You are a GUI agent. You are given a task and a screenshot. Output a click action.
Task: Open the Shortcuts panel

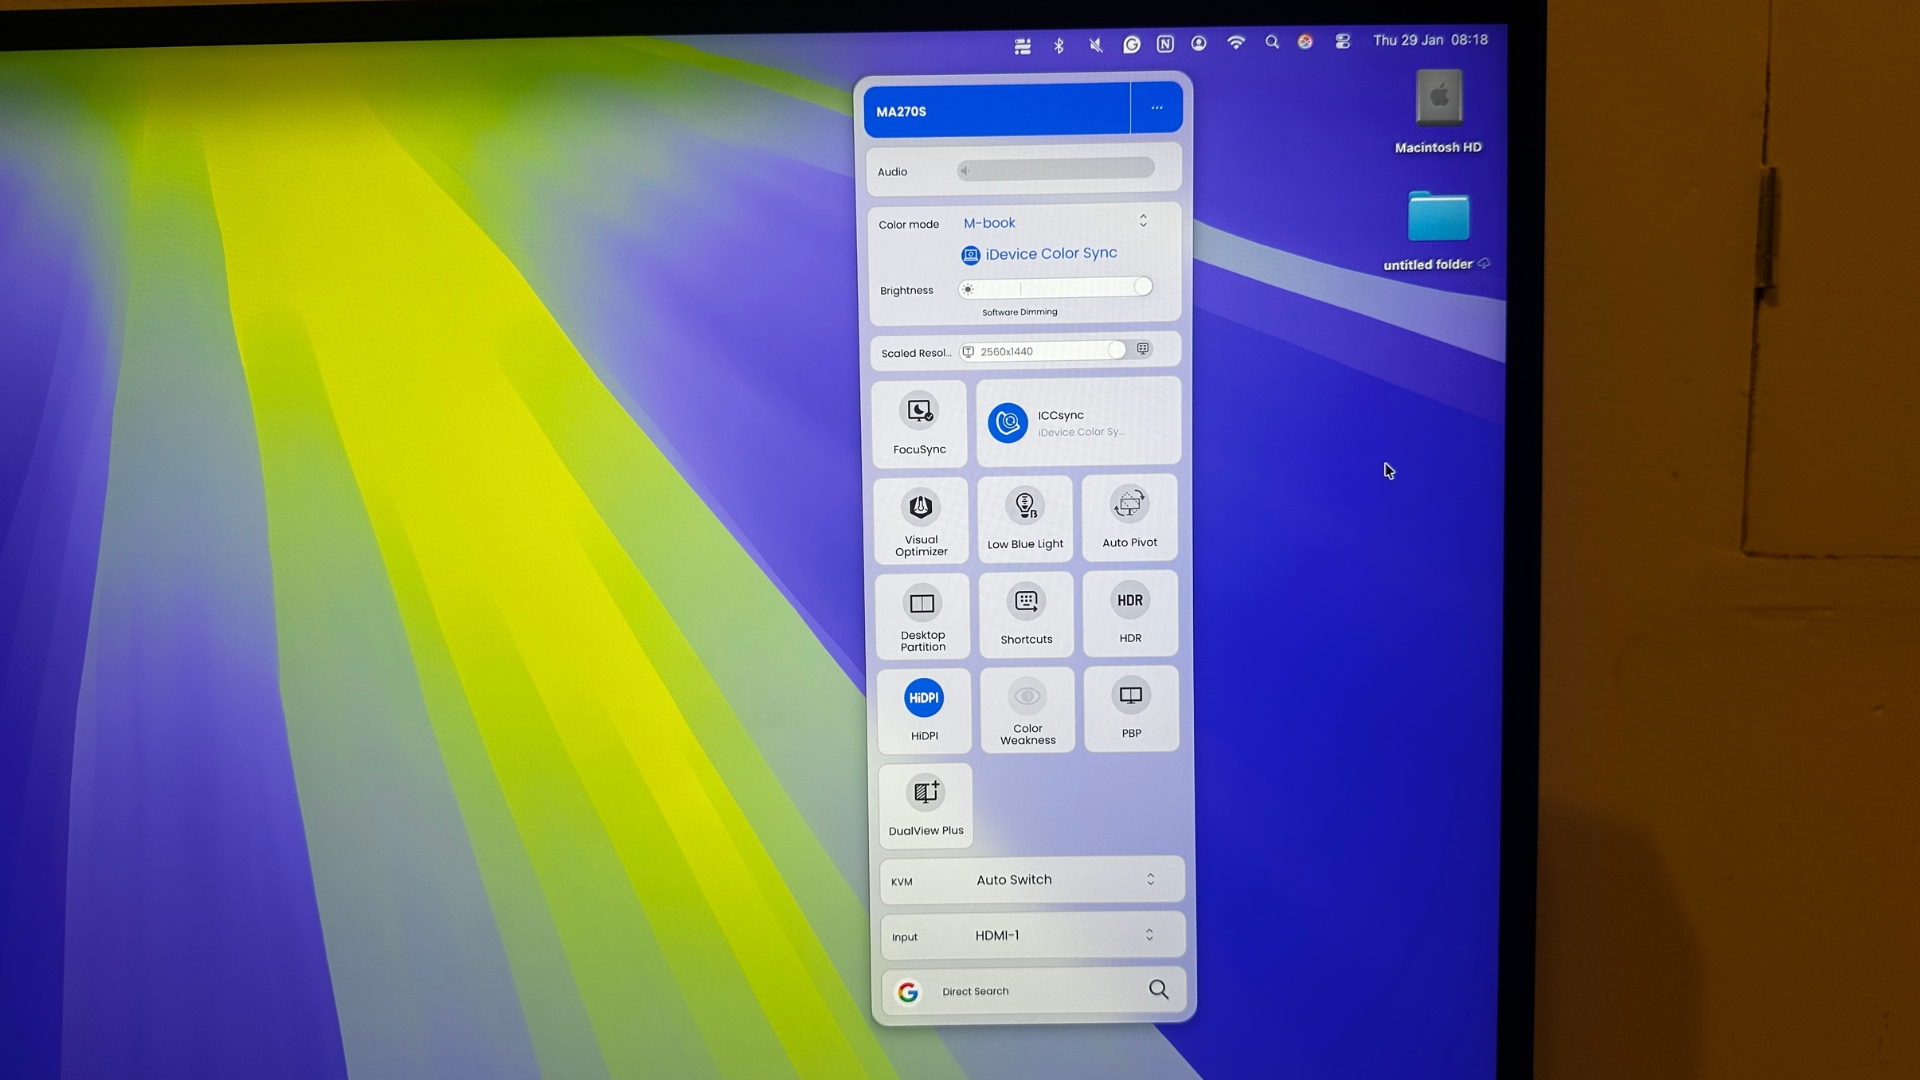coord(1026,612)
